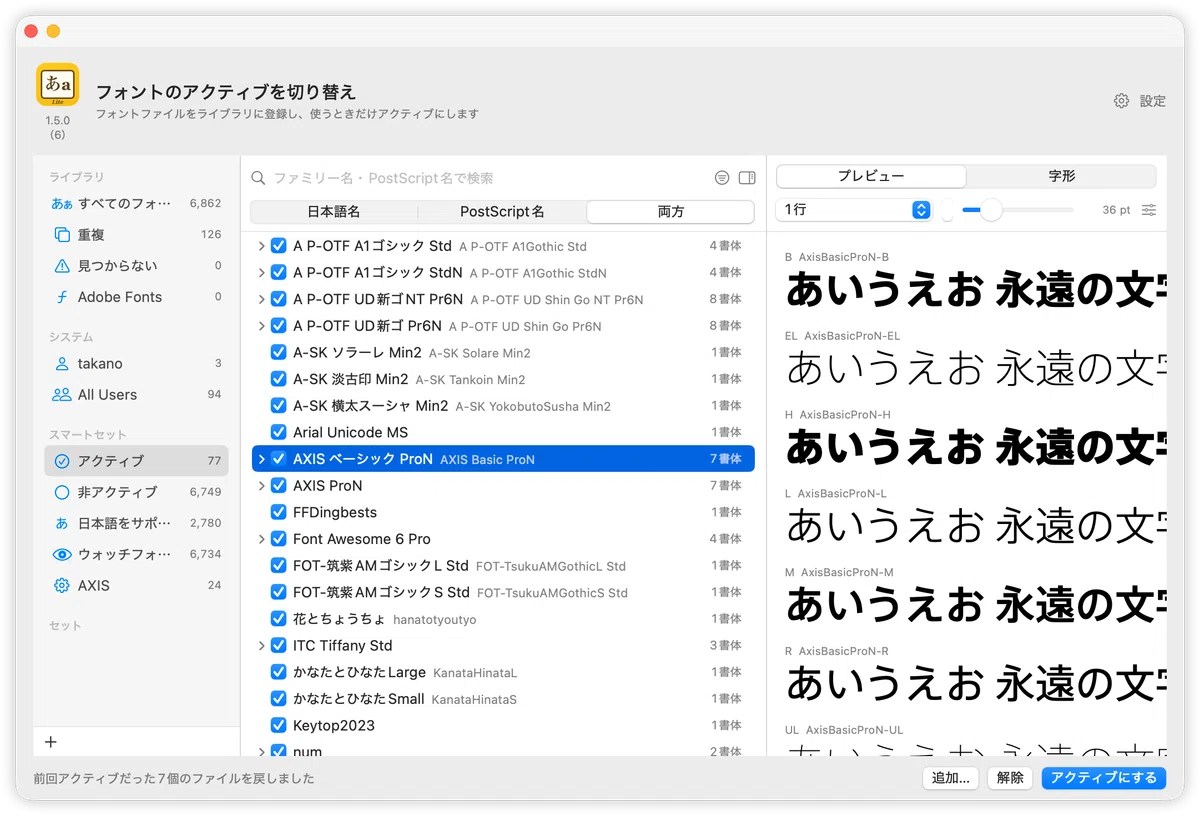1200x816 pixels.
Task: Expand A P-OTF UD新ゴNT Pr6N family
Action: coord(262,299)
